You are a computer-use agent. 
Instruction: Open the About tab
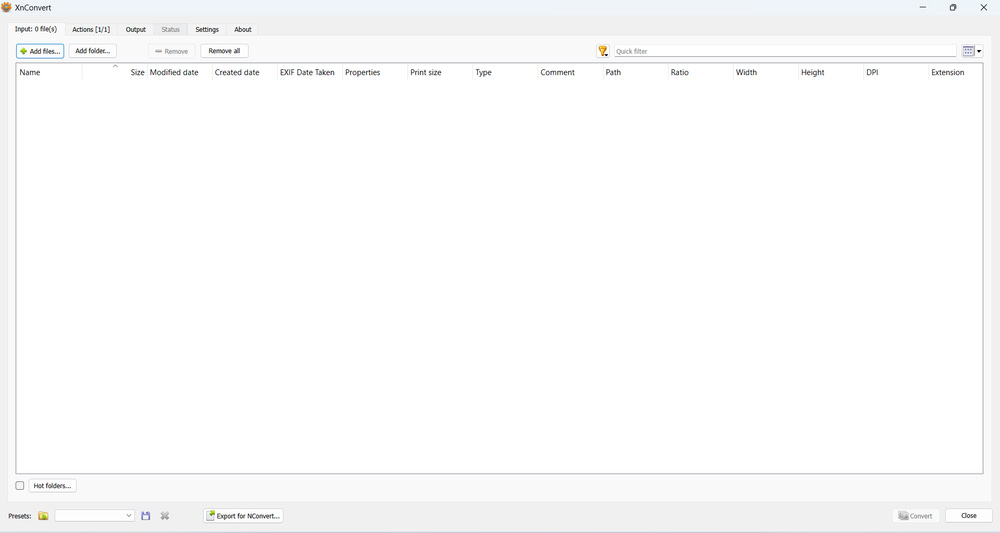[242, 29]
